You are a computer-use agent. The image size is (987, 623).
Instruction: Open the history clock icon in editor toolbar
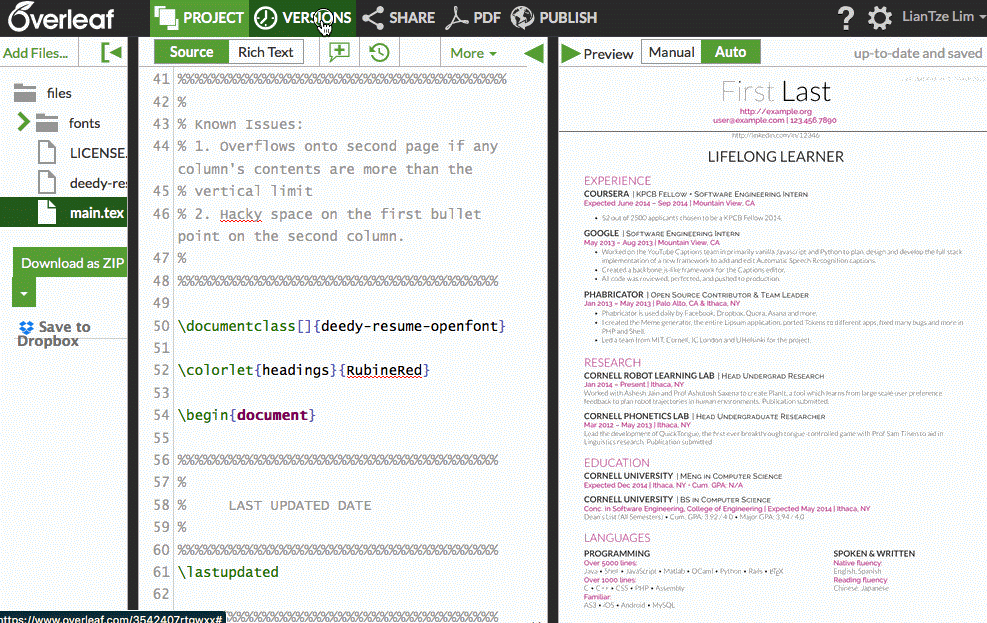coord(379,53)
